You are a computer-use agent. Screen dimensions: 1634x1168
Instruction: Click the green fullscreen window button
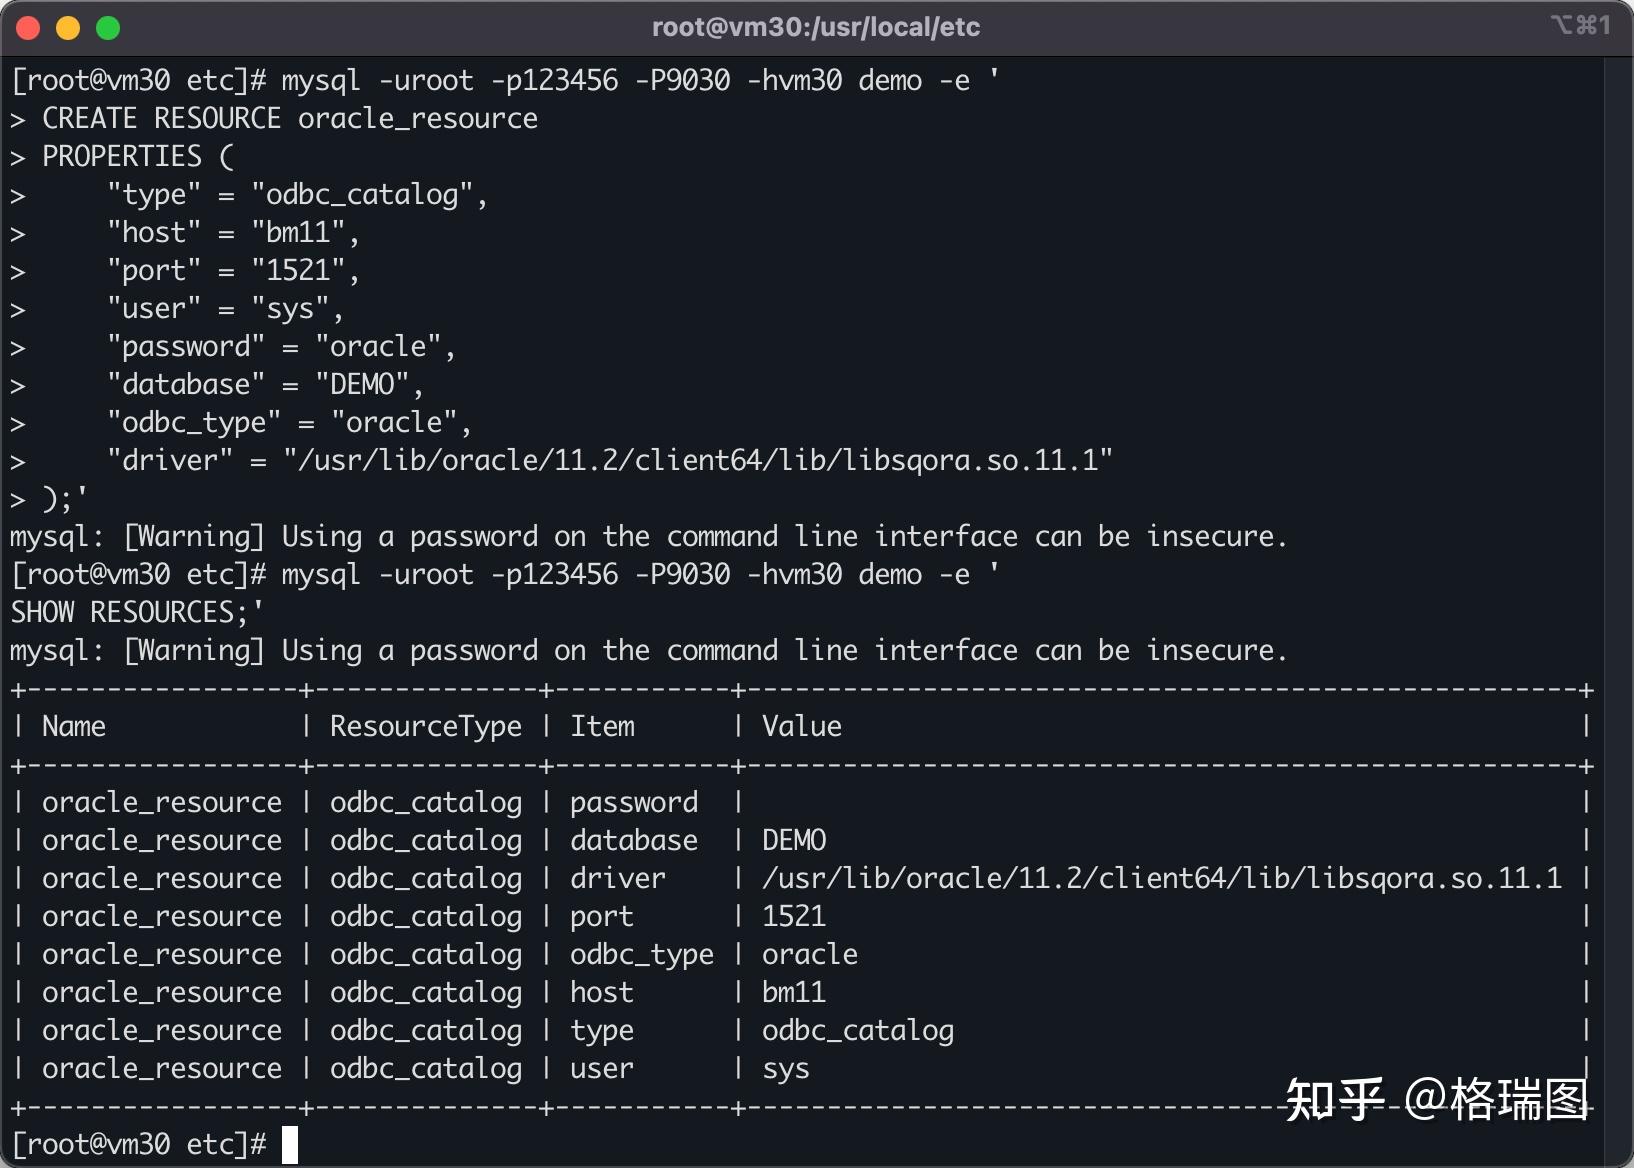tap(108, 28)
